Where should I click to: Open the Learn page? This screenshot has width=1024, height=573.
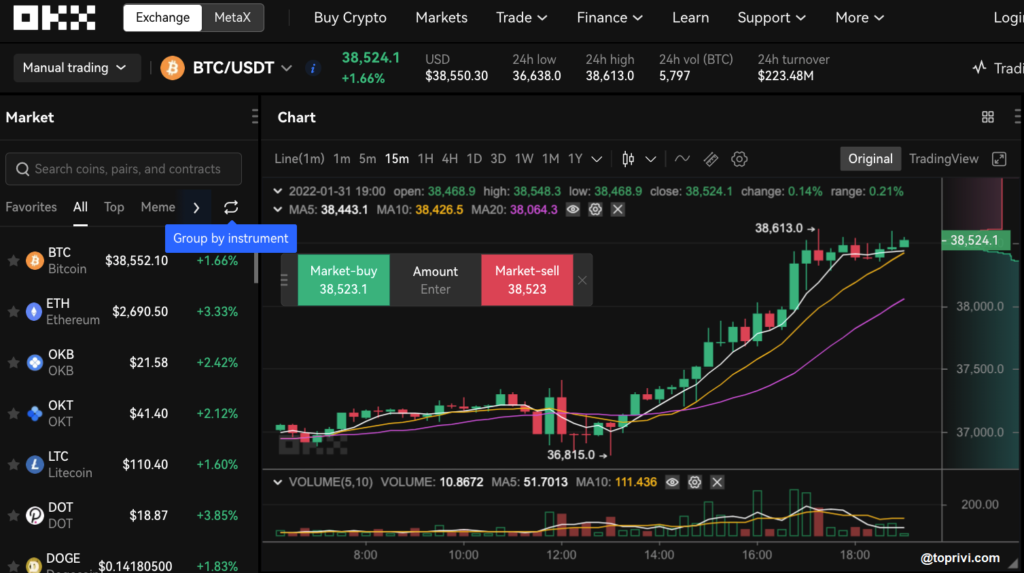[x=690, y=18]
